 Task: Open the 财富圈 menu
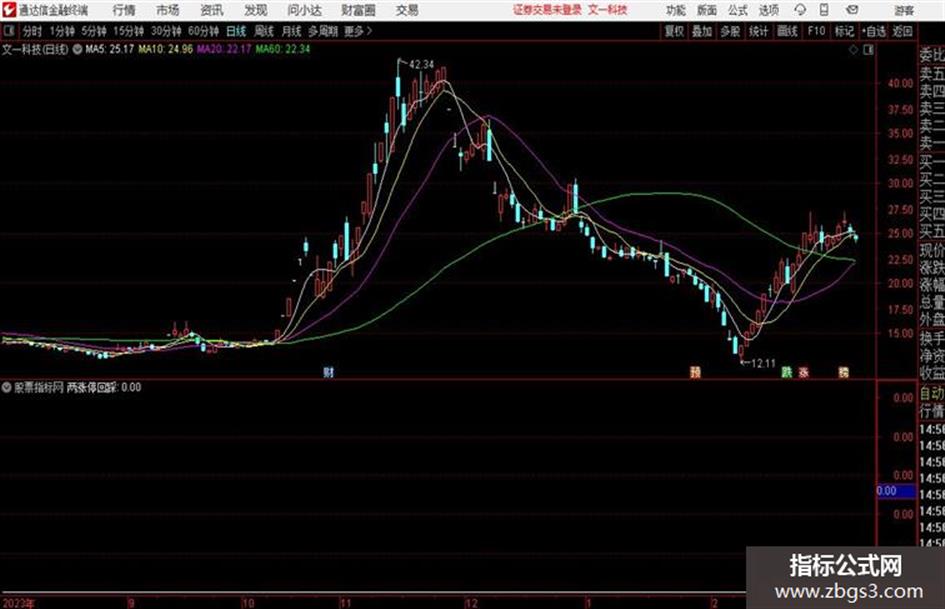(359, 10)
